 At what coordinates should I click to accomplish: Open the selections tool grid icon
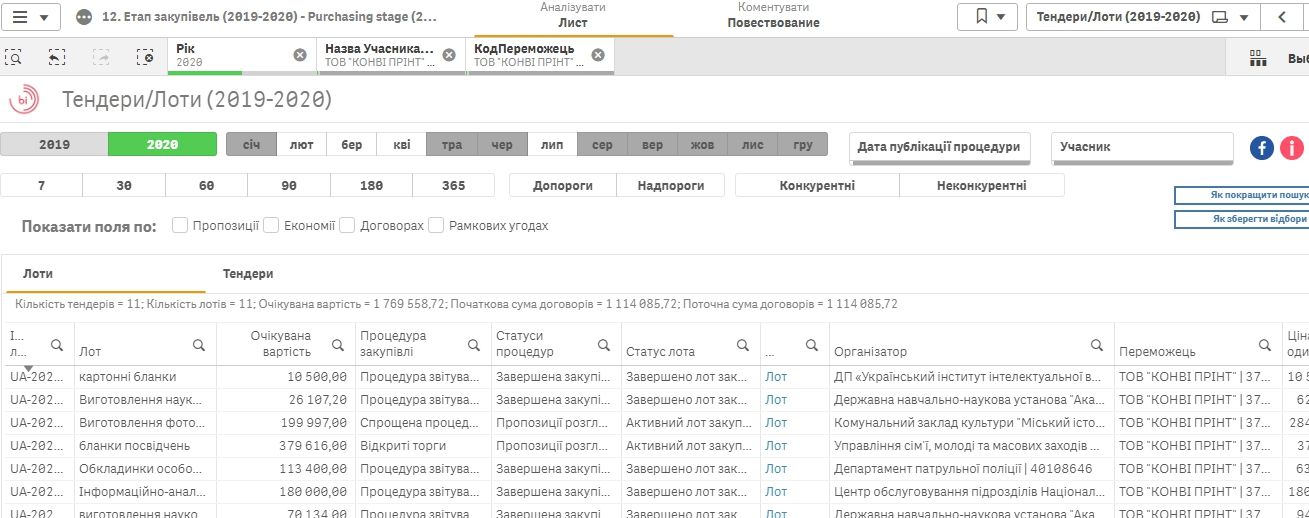pos(1258,58)
